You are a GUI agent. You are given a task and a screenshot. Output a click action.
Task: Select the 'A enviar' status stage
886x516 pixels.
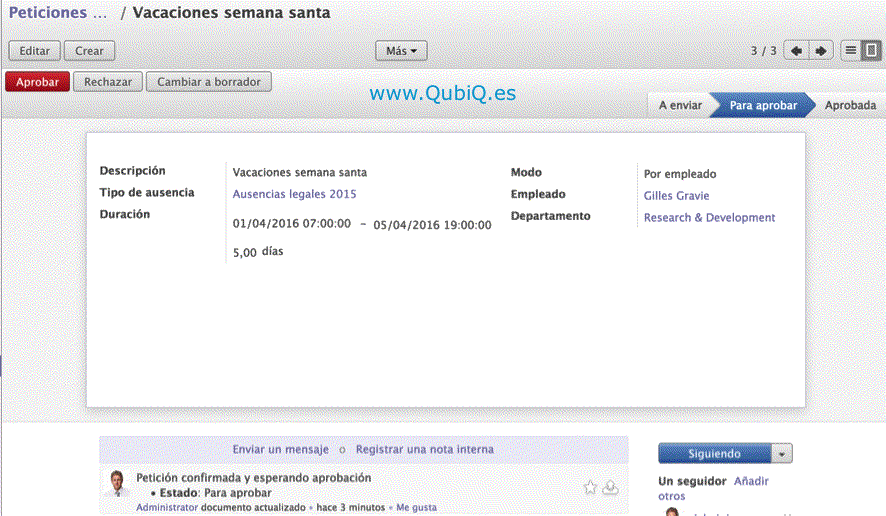click(x=680, y=105)
